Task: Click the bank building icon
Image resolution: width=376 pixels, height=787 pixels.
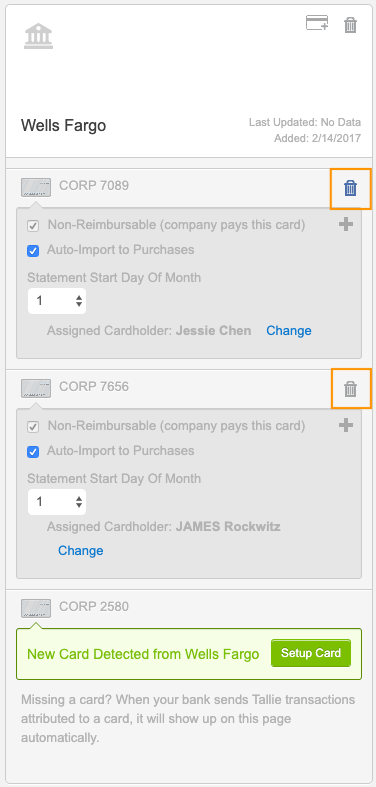Action: [39, 36]
